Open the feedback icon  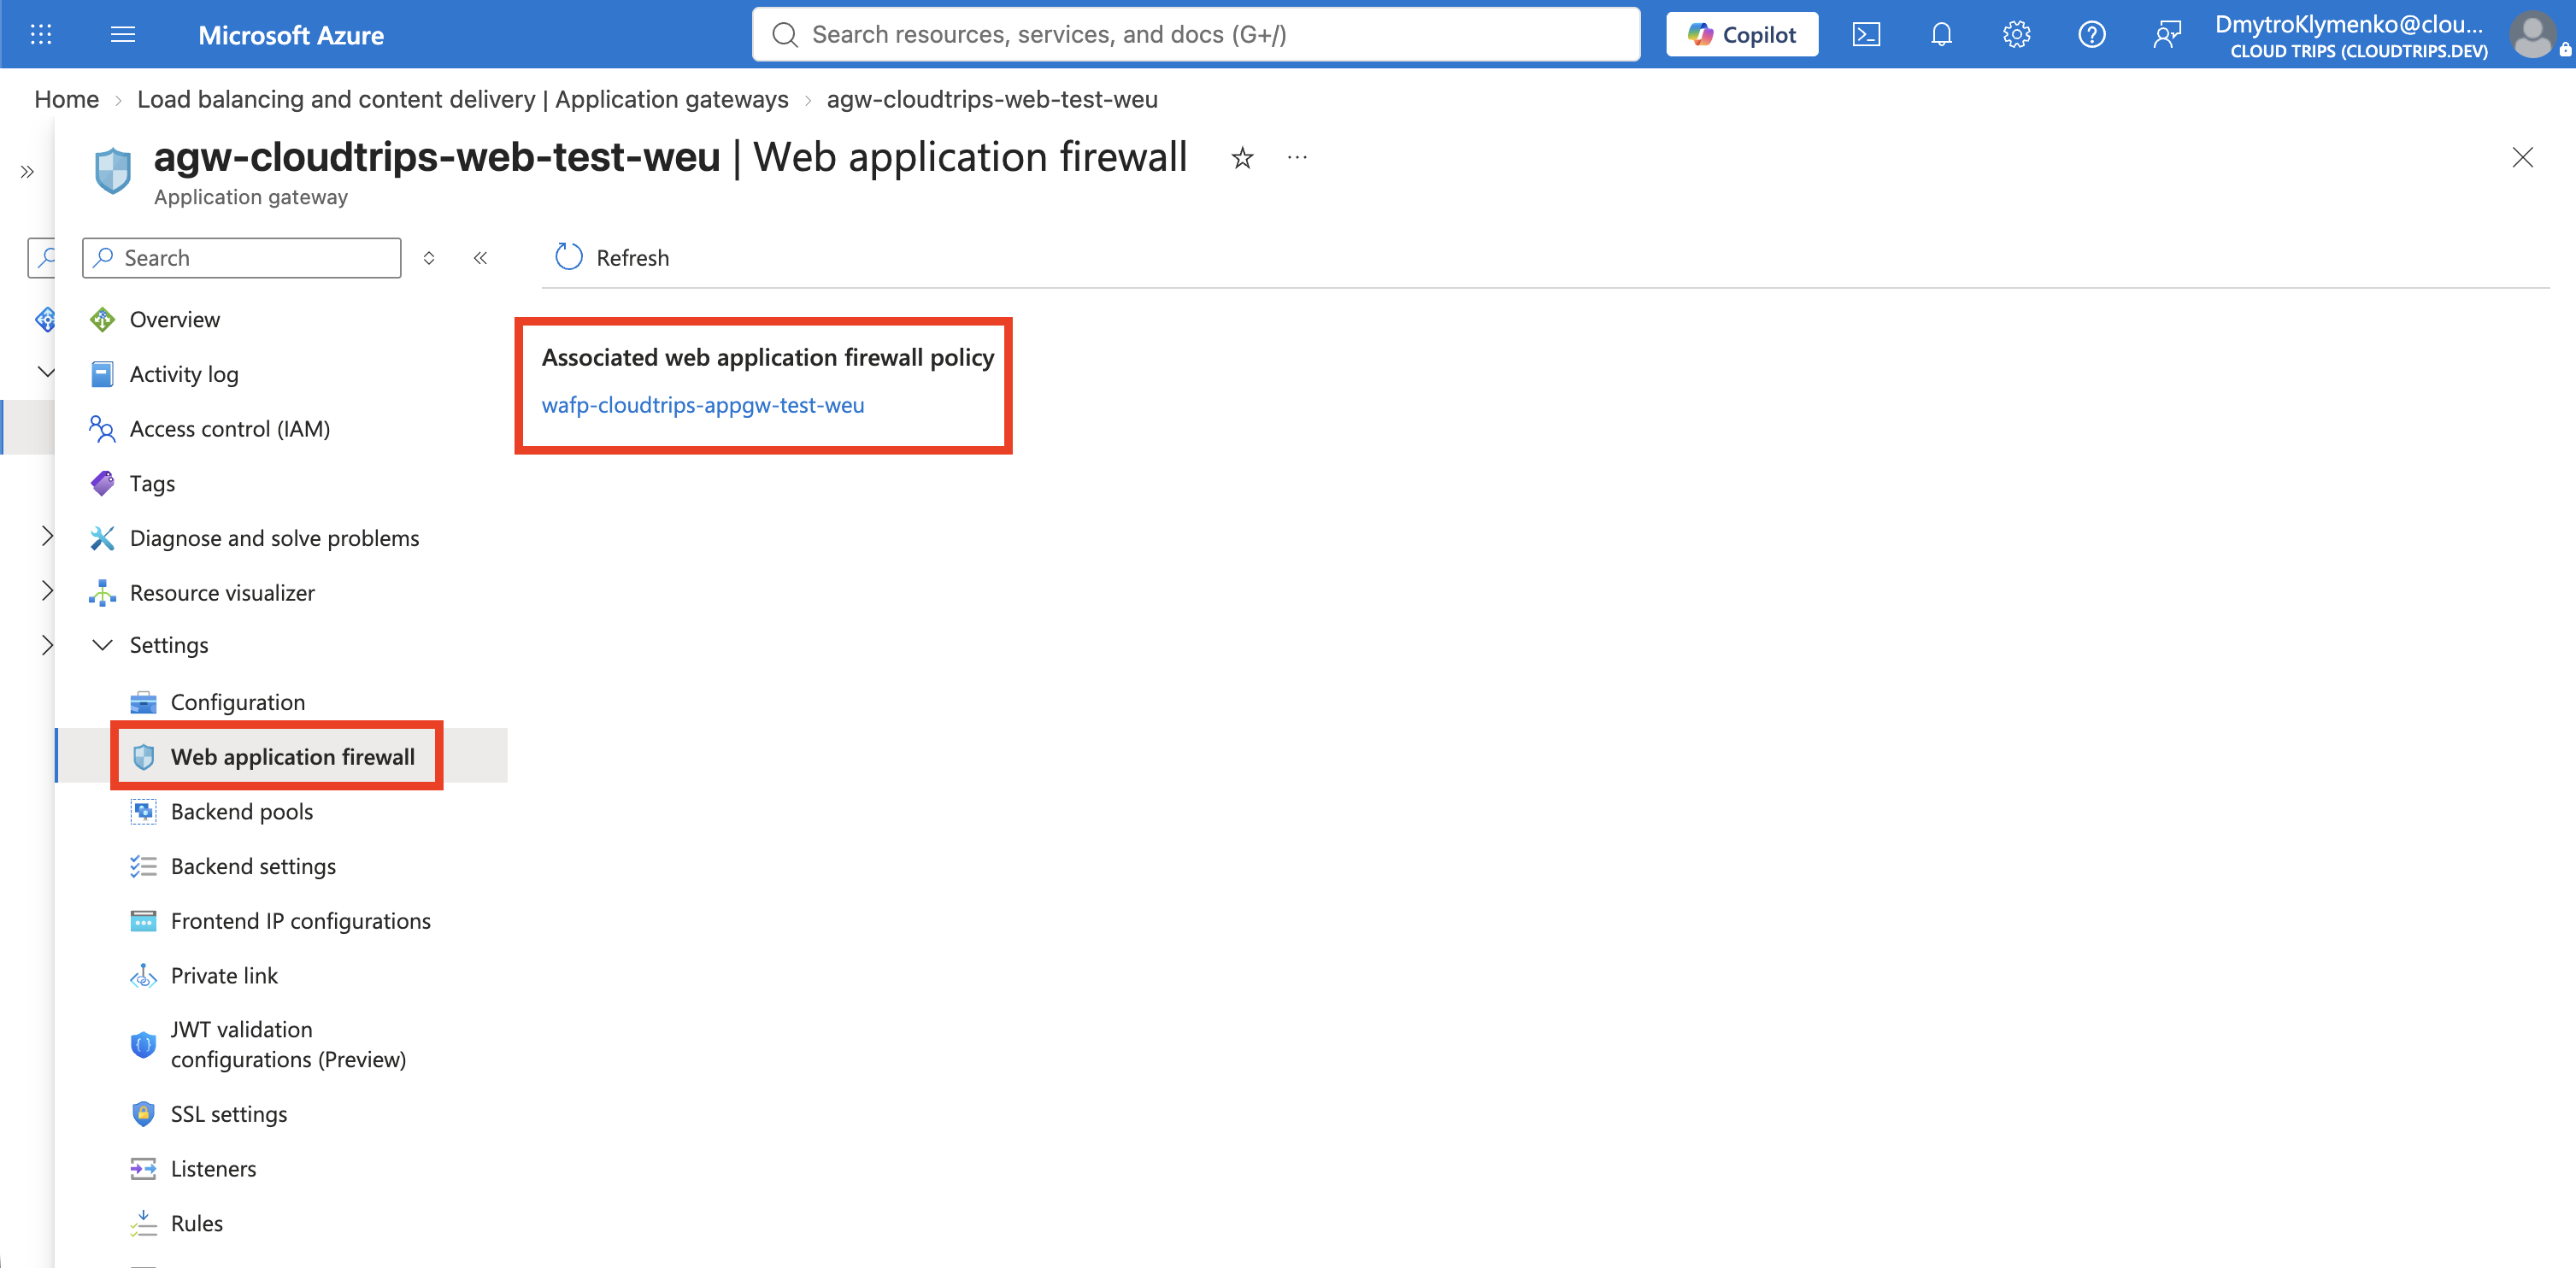point(2166,35)
